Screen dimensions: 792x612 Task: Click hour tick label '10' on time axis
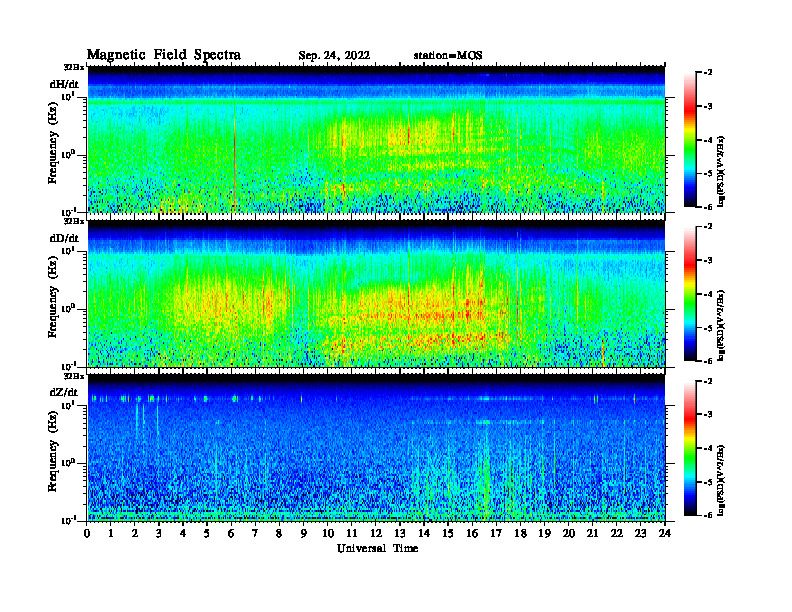[x=328, y=533]
